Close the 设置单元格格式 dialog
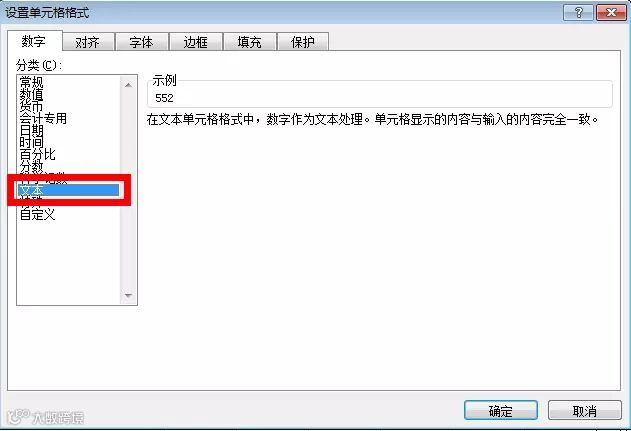631x431 pixels. tap(610, 13)
